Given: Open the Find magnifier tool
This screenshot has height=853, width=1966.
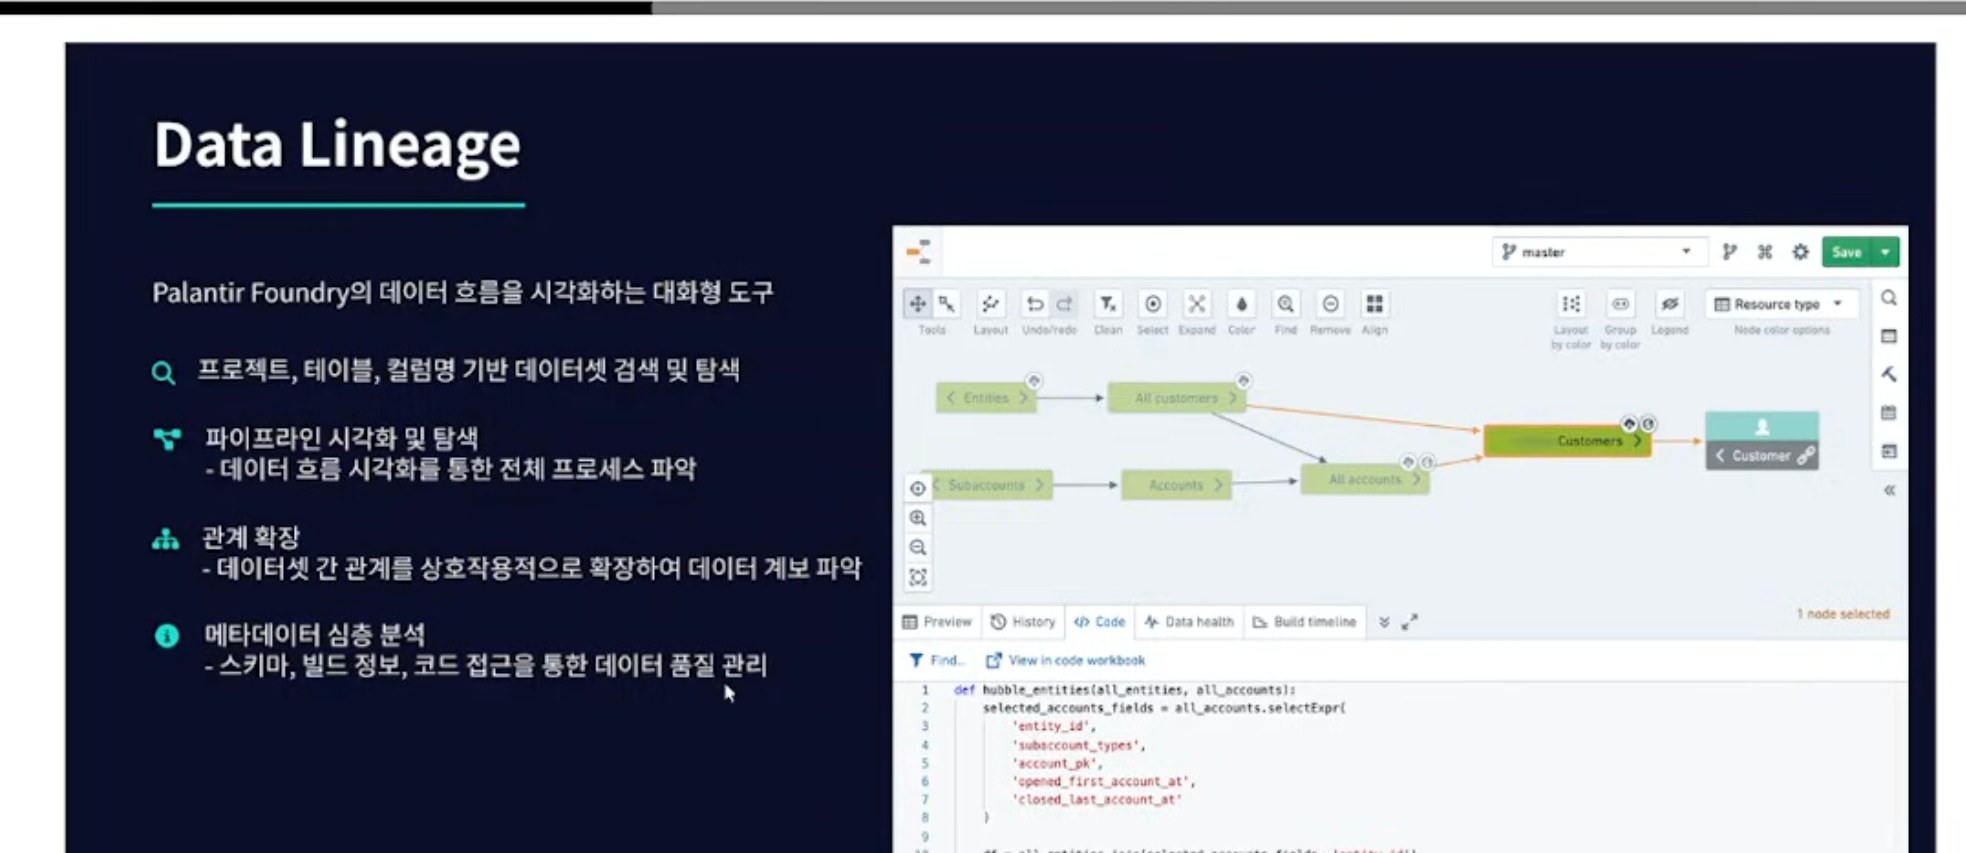Looking at the screenshot, I should [1286, 304].
